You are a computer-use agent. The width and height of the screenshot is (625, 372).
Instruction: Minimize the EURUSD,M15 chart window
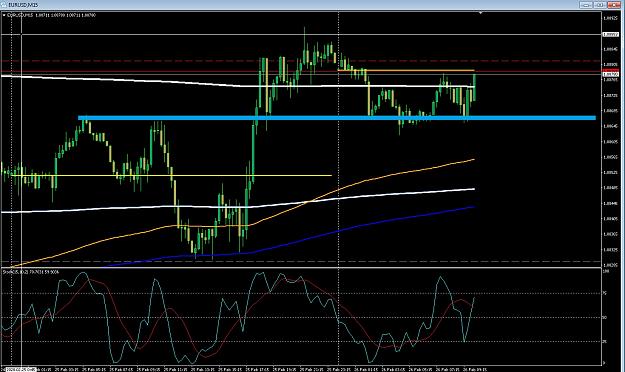[x=586, y=5]
